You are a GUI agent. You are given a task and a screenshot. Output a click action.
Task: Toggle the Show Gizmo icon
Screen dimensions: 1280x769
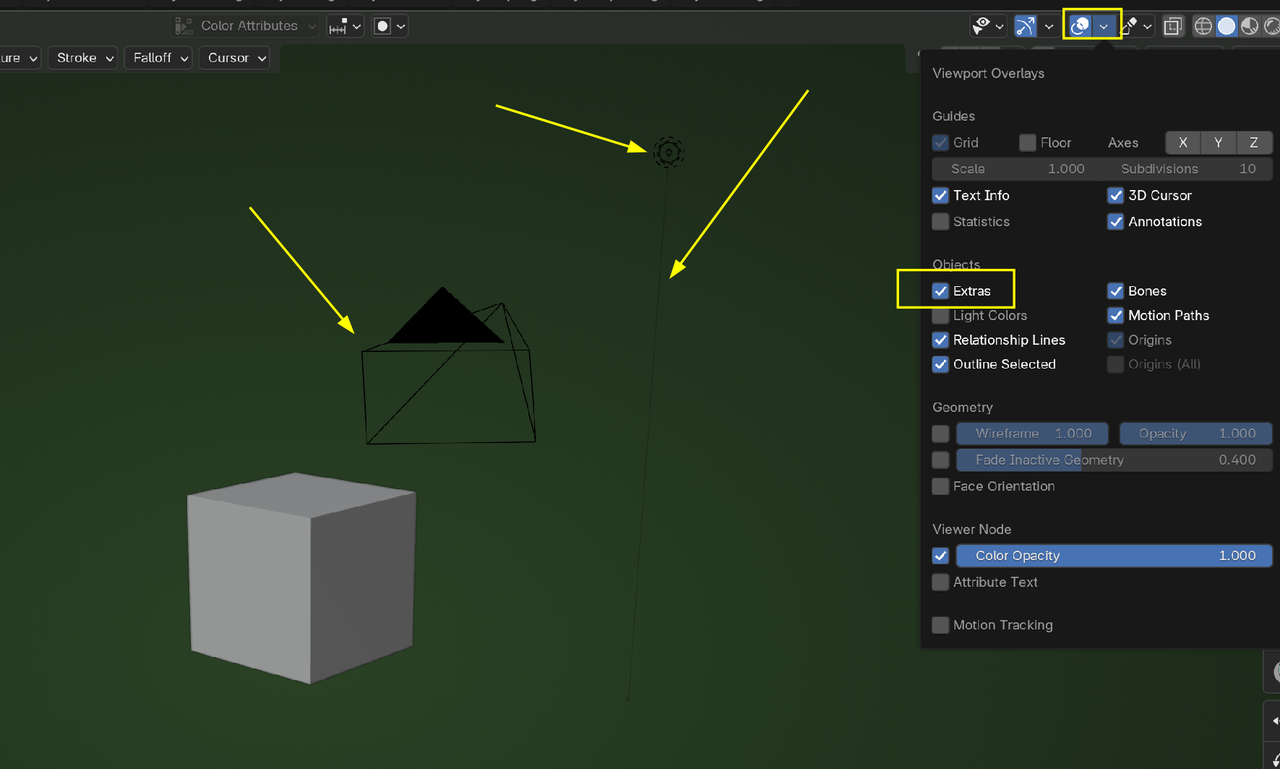coord(1025,26)
